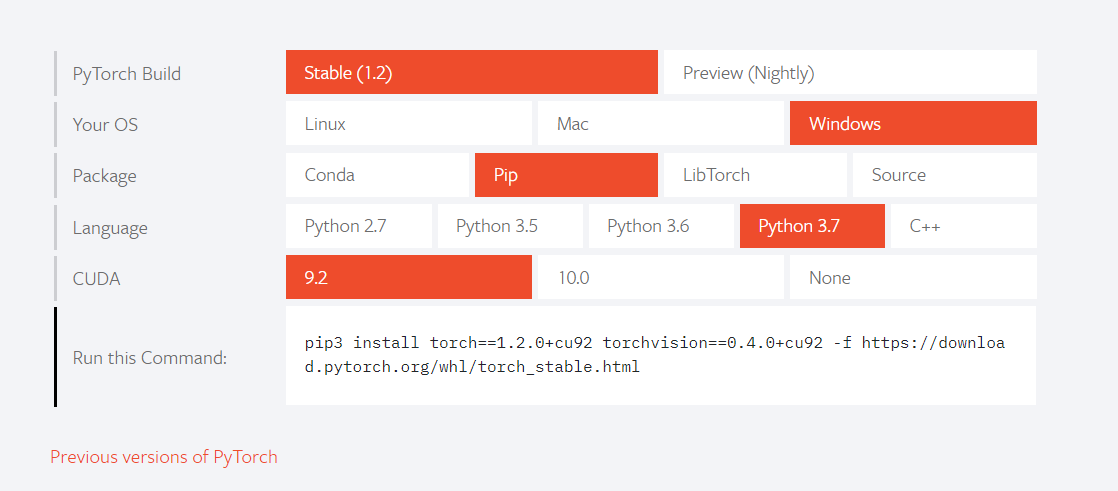1118x491 pixels.
Task: Select CUDA version 10.0
Action: coord(660,277)
